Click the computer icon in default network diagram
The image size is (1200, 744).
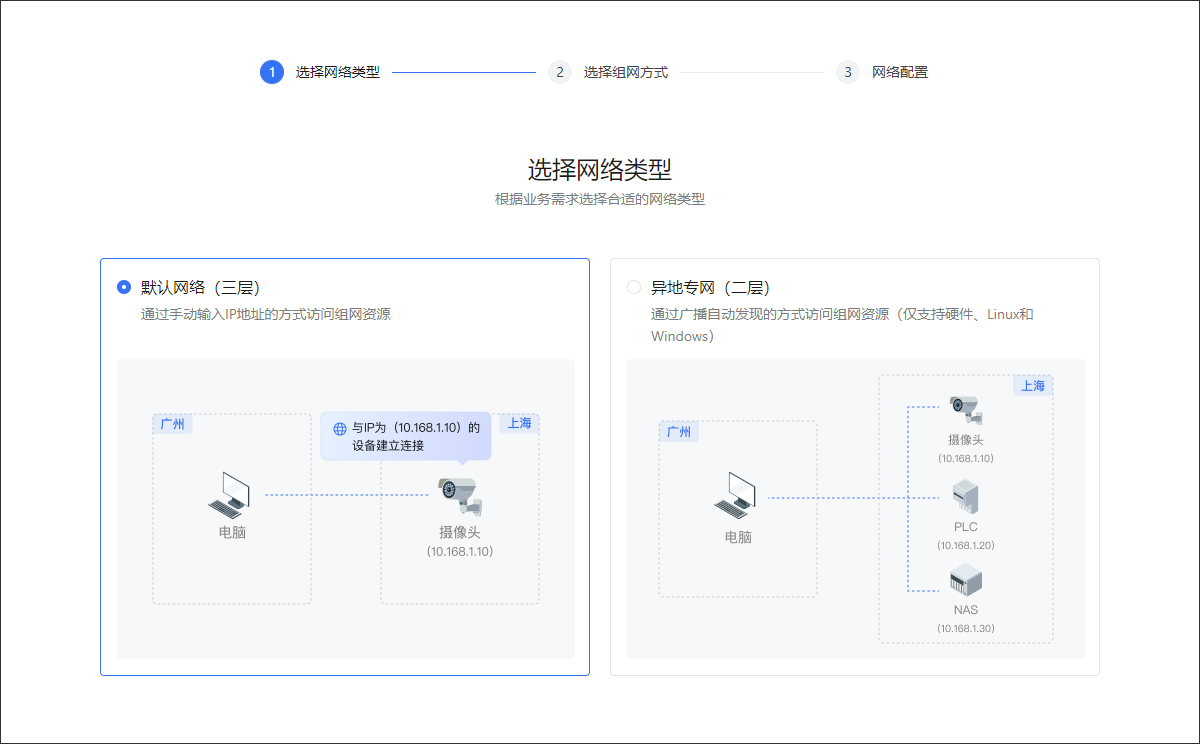click(x=231, y=494)
